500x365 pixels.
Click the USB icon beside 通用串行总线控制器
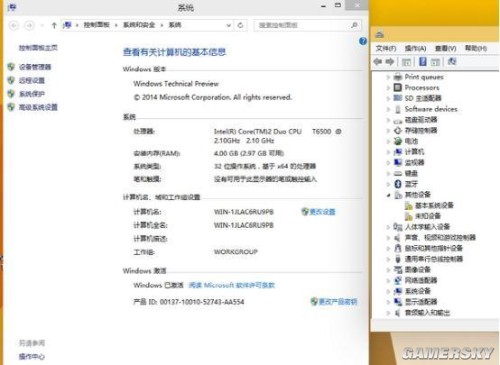click(398, 259)
